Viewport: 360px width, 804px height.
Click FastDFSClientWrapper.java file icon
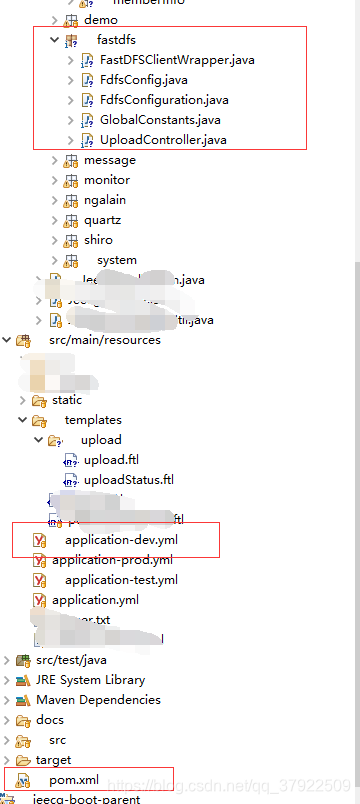click(x=87, y=61)
